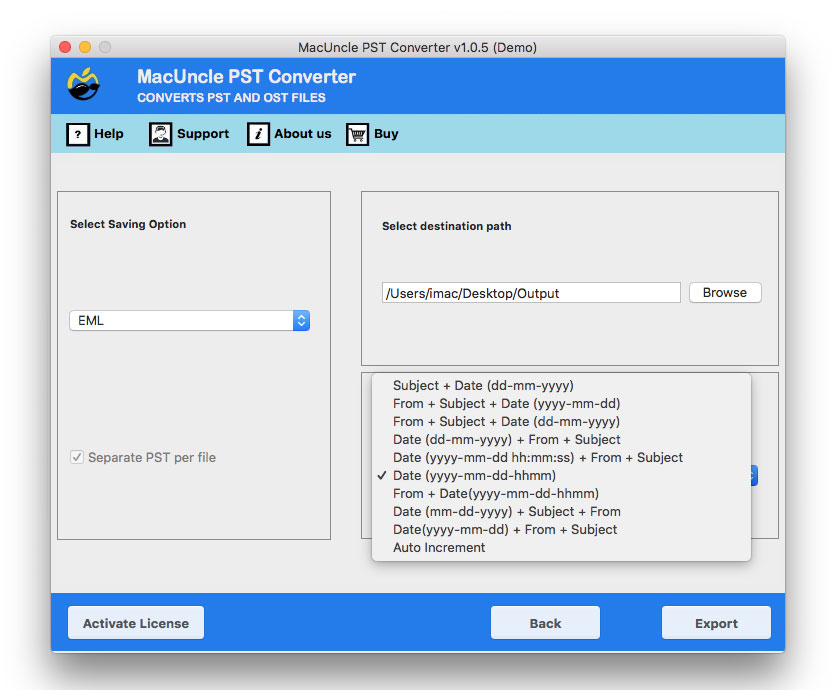Click the Help question mark icon
This screenshot has width=830, height=690.
point(78,134)
